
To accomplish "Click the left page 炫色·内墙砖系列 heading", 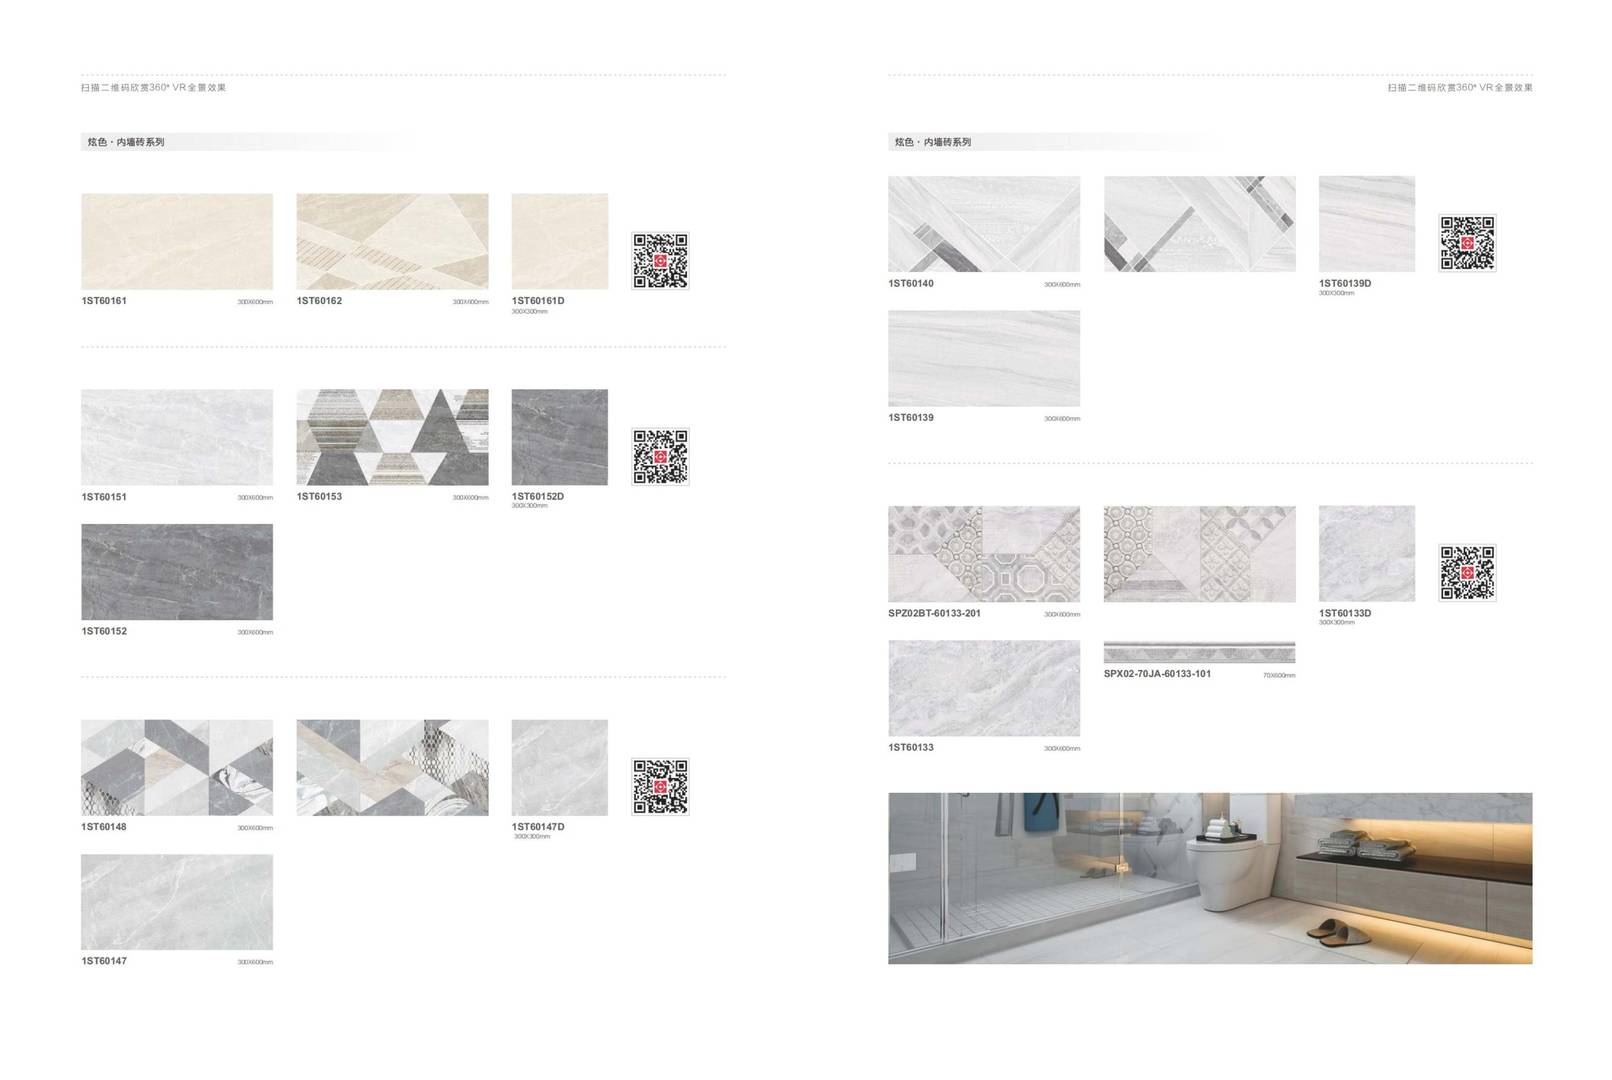I will tap(126, 142).
